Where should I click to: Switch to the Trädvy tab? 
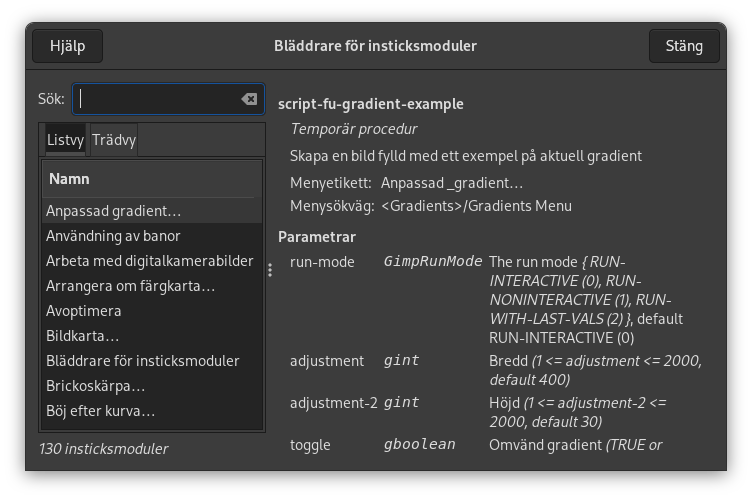tap(113, 140)
